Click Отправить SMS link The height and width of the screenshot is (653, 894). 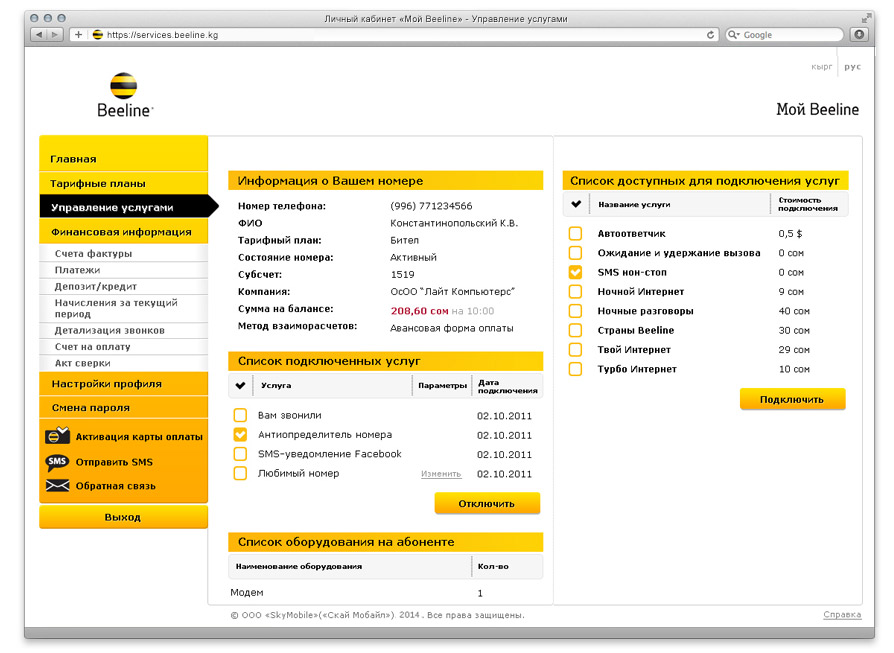[114, 462]
